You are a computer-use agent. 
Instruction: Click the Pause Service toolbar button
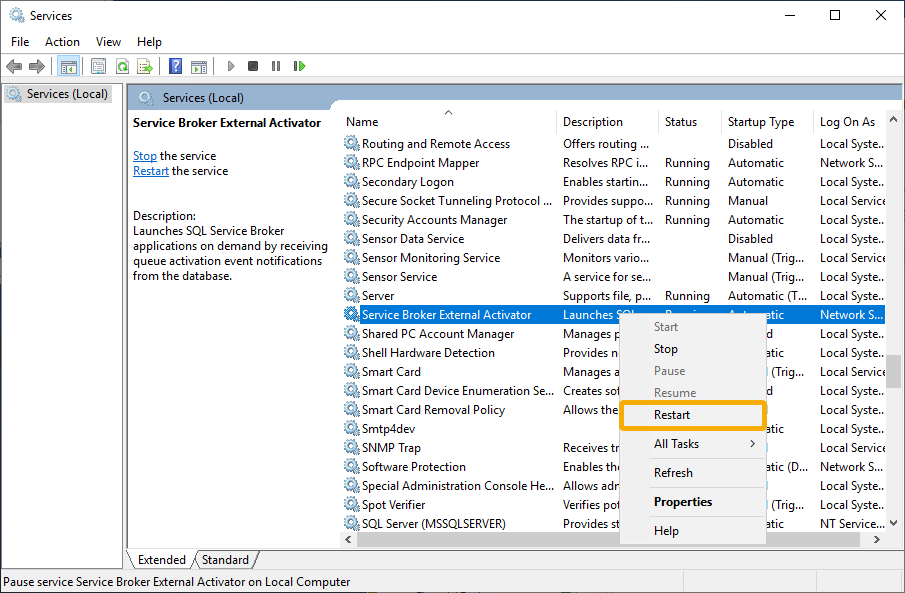point(276,66)
